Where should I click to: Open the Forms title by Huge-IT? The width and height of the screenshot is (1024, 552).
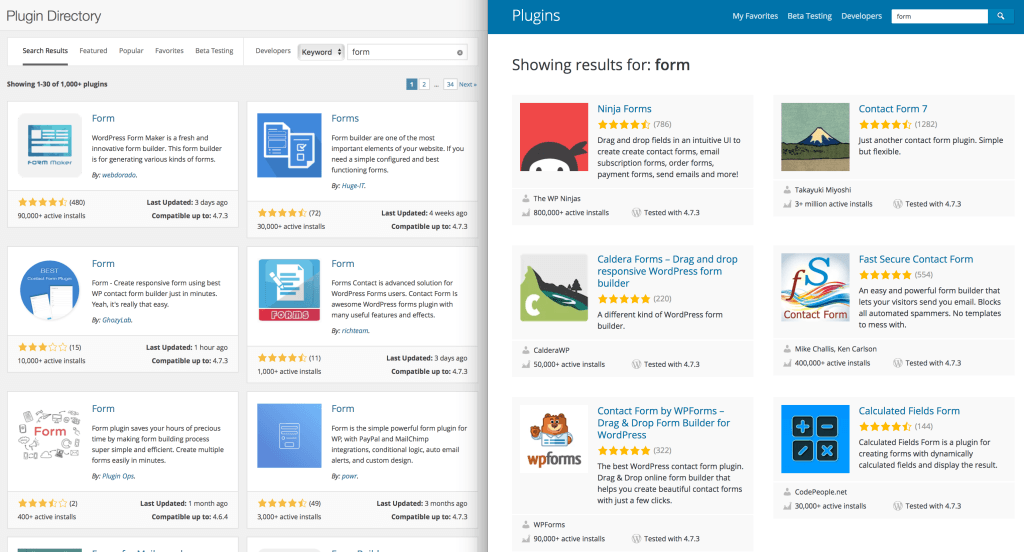tap(345, 118)
